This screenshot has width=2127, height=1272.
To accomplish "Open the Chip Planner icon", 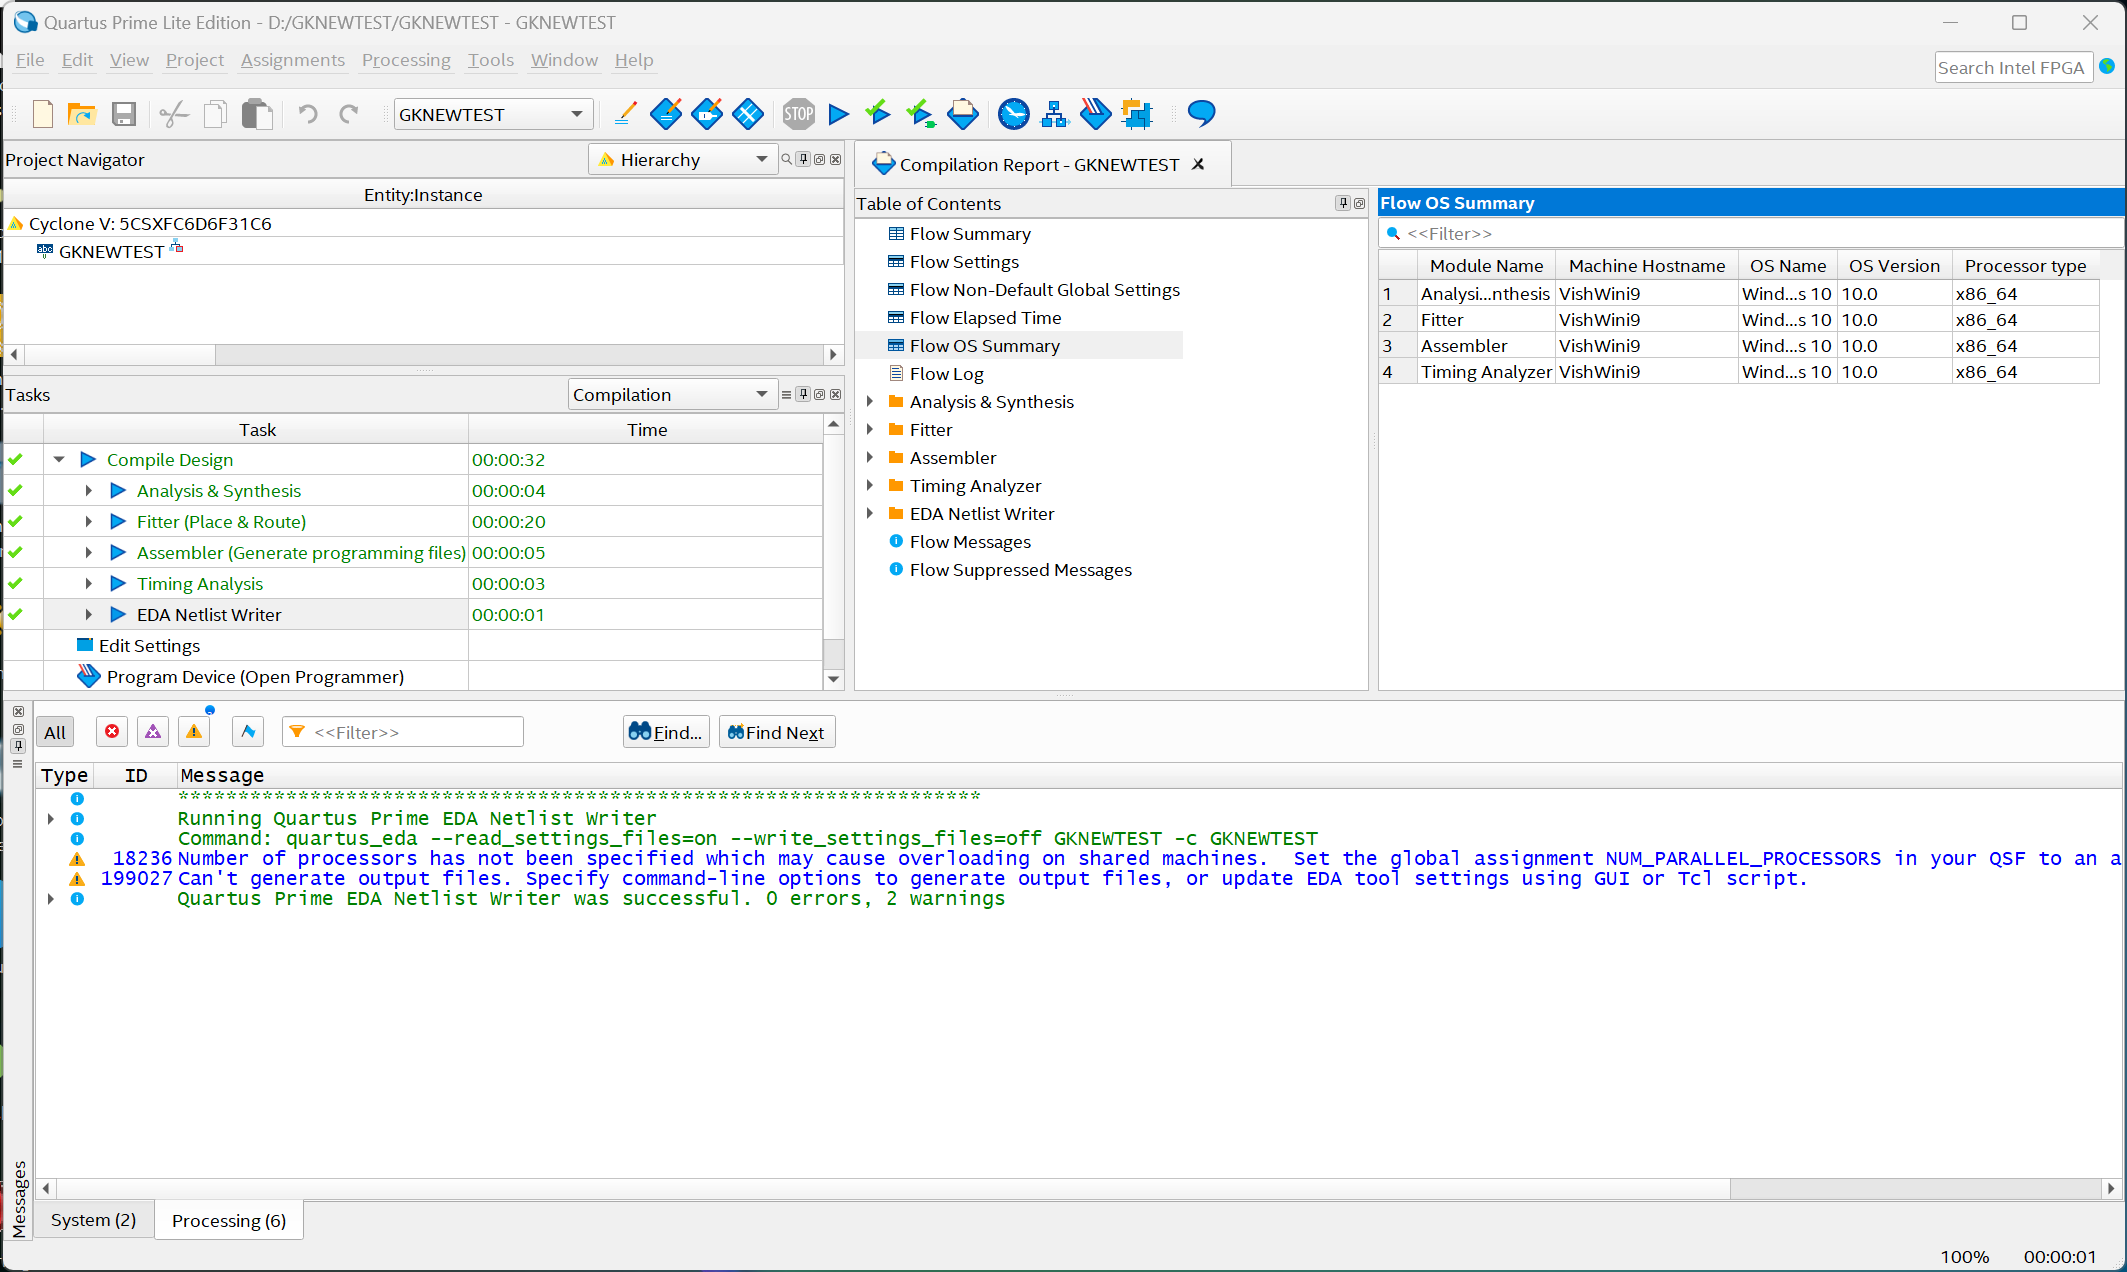I will coord(1137,114).
